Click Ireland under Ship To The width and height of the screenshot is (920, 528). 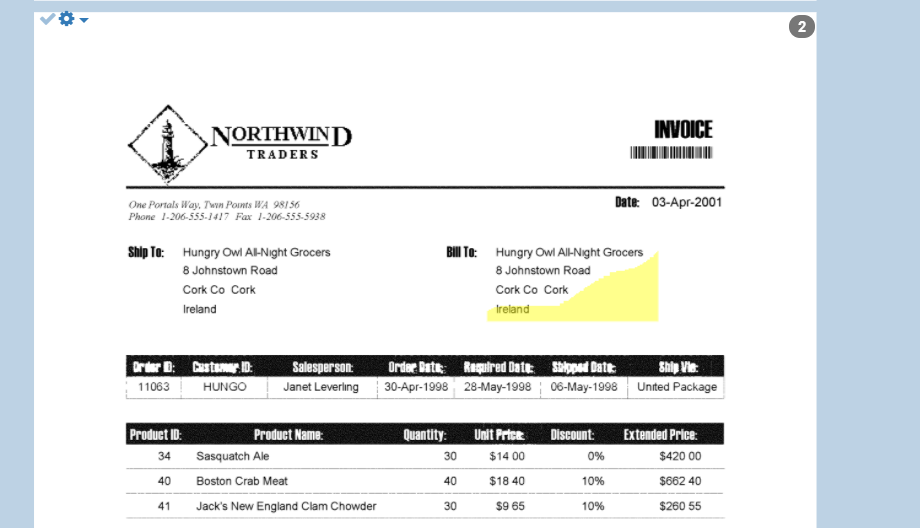point(199,309)
